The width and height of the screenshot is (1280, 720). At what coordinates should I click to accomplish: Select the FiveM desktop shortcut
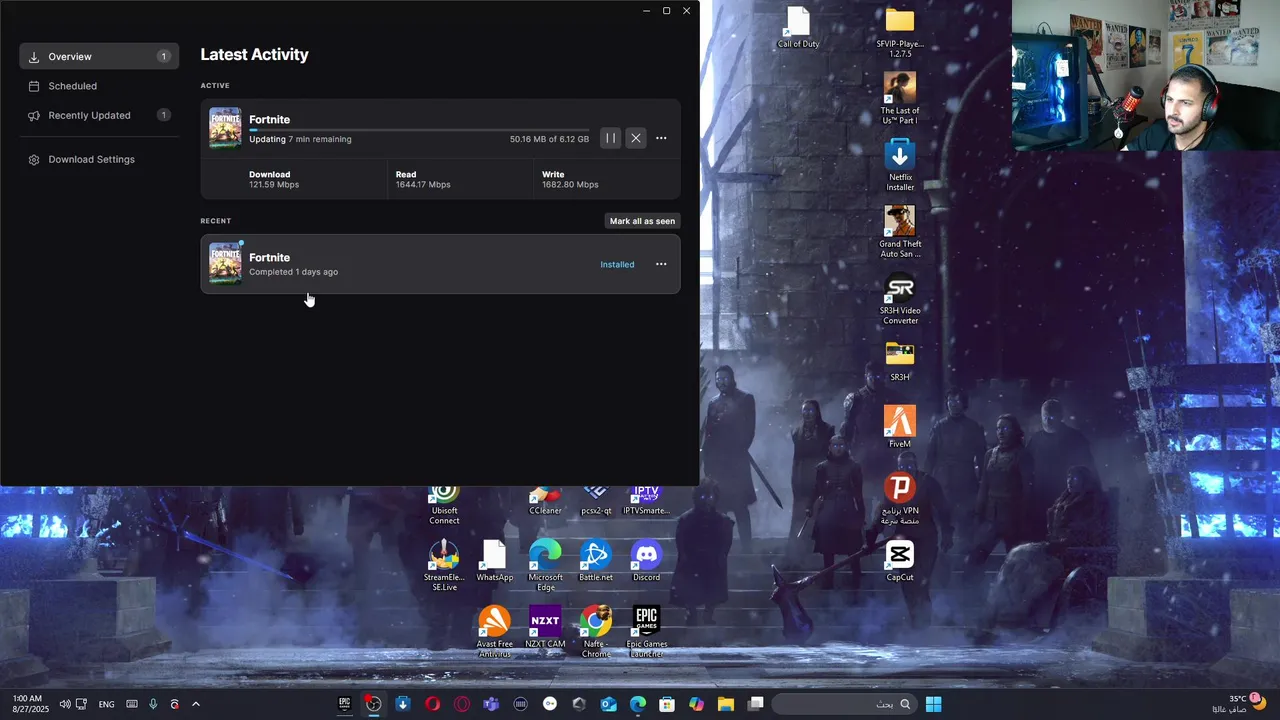900,427
